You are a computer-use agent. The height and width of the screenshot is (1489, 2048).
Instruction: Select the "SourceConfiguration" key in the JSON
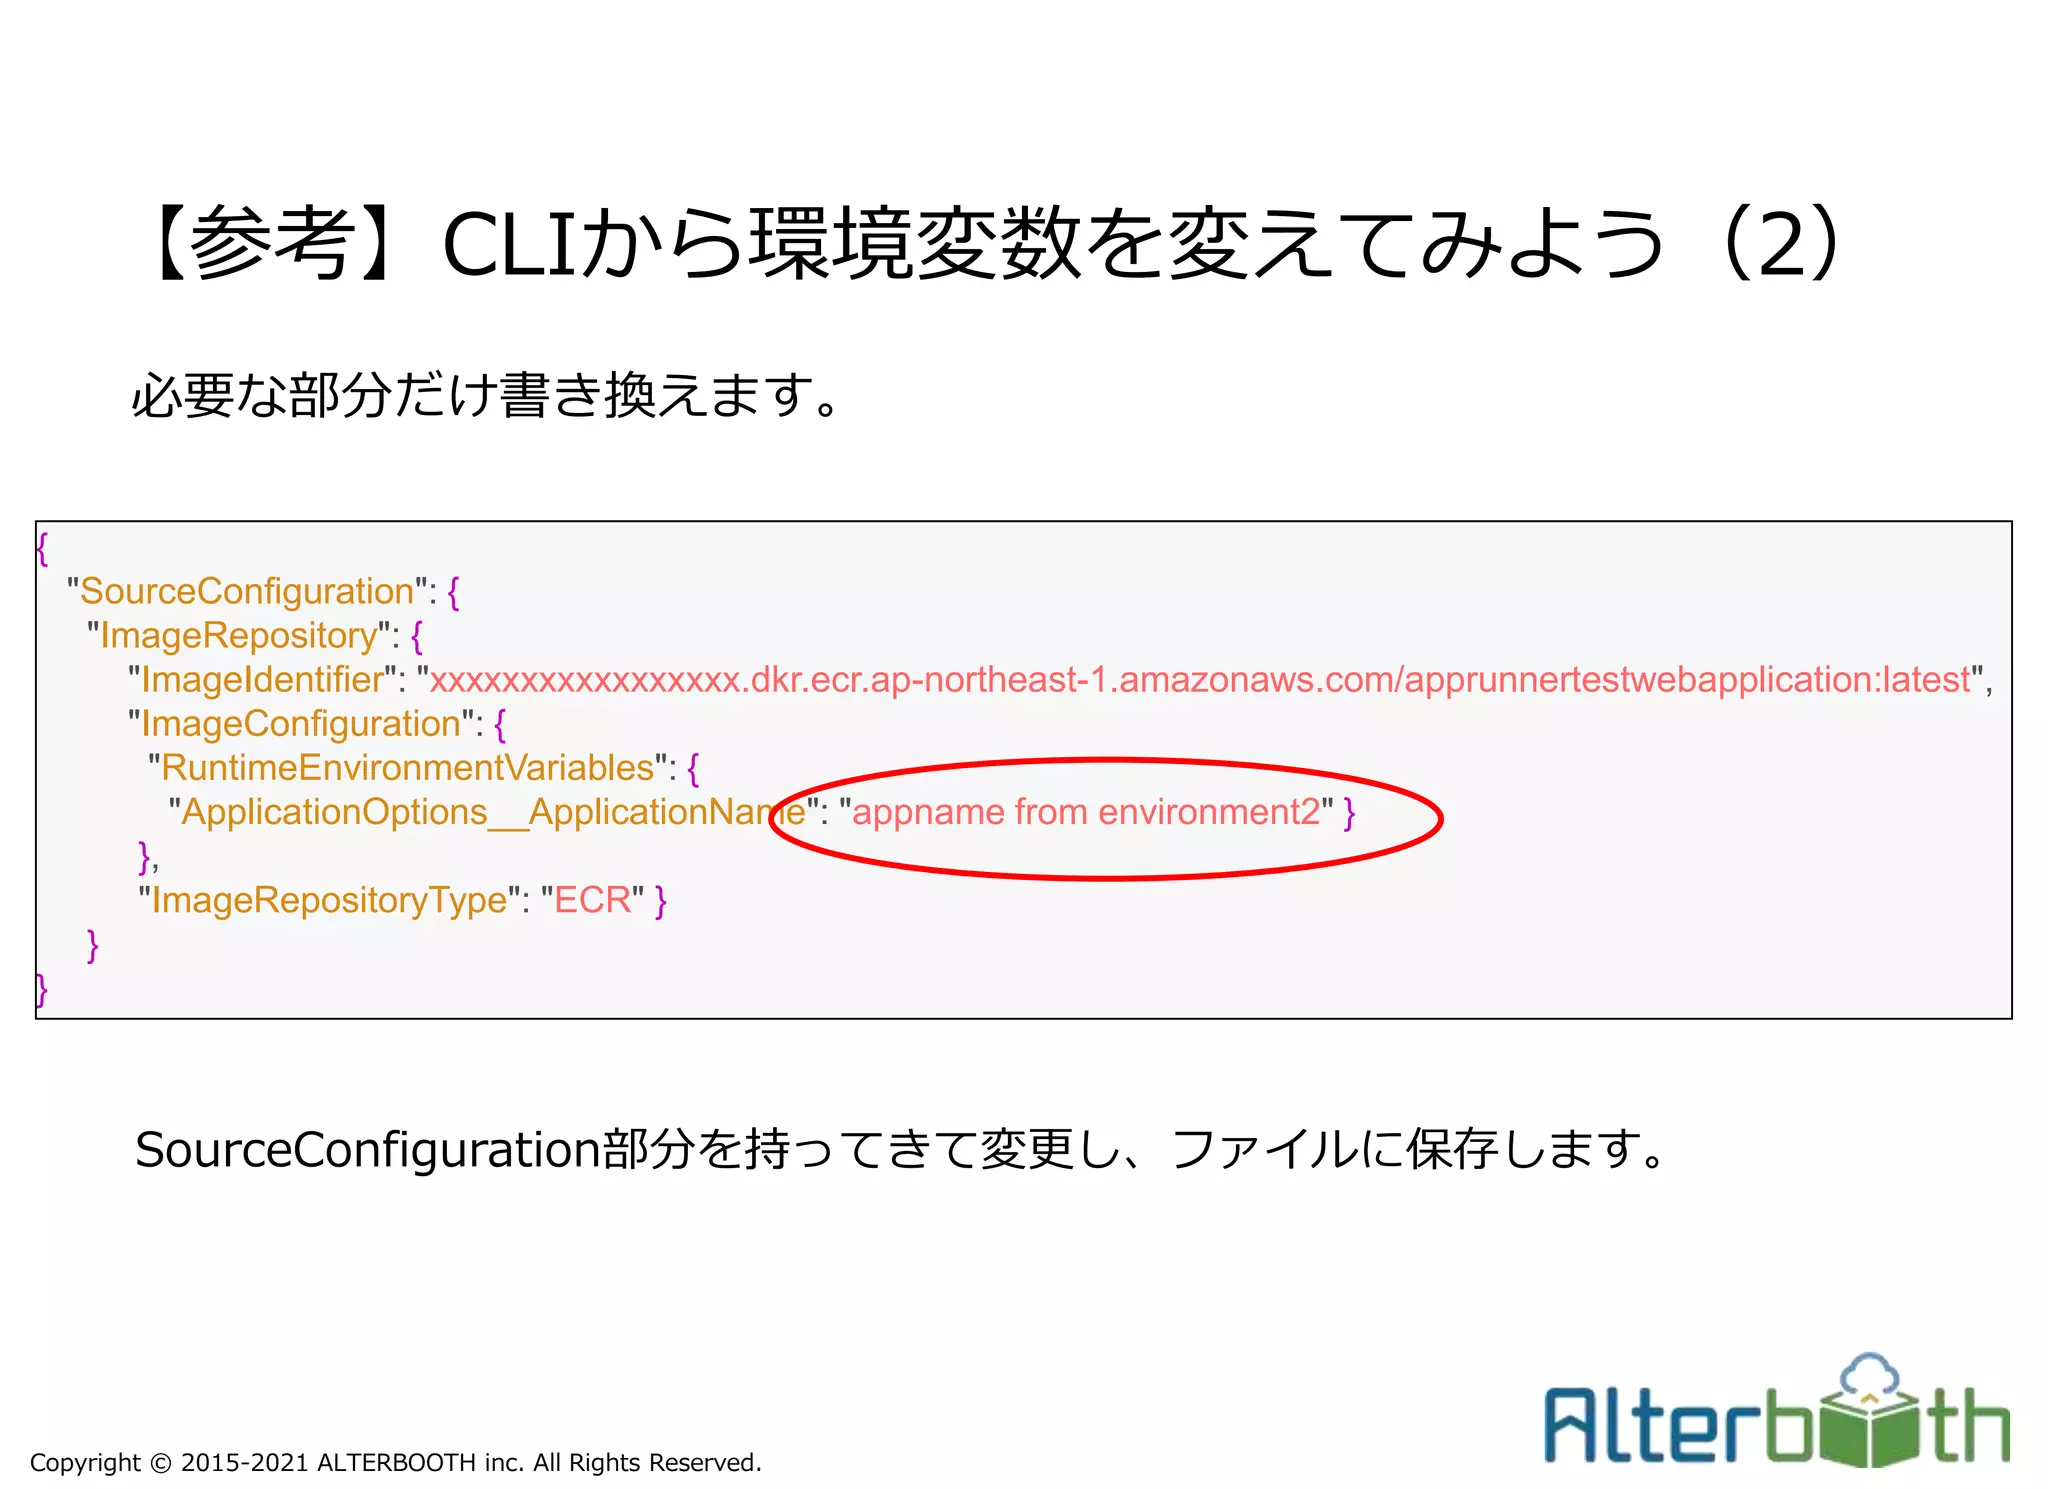247,591
